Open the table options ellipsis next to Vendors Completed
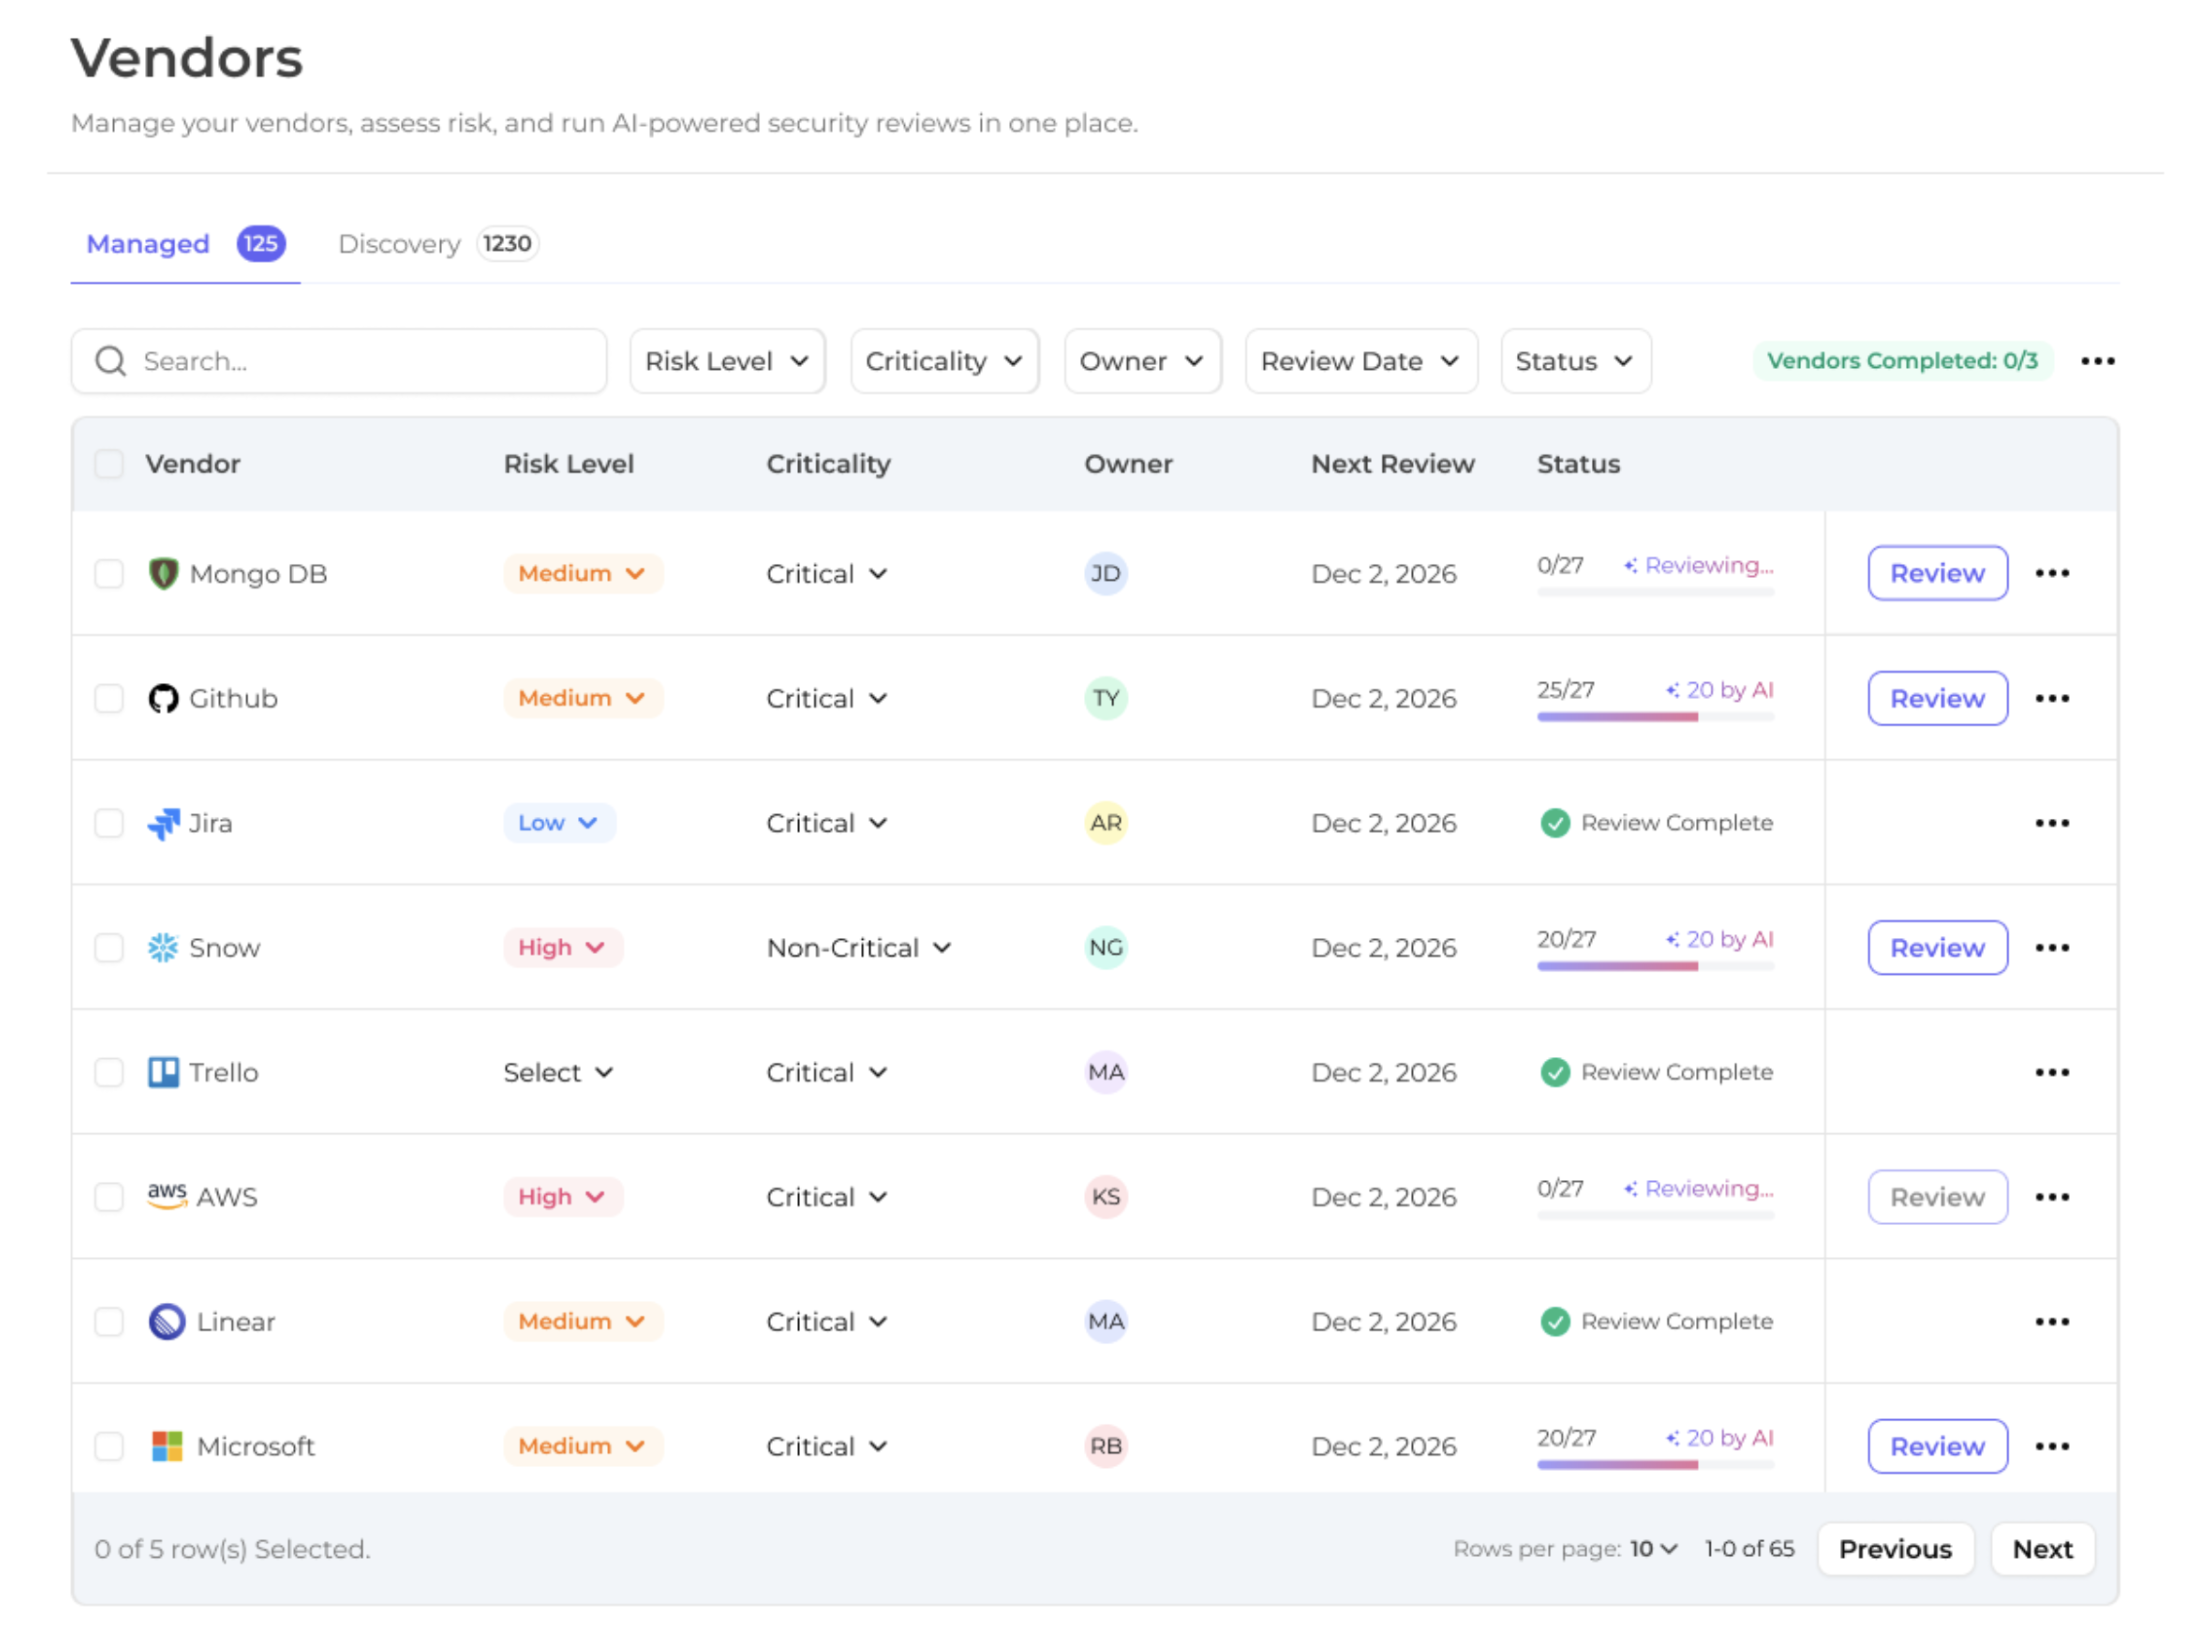 coord(2097,361)
